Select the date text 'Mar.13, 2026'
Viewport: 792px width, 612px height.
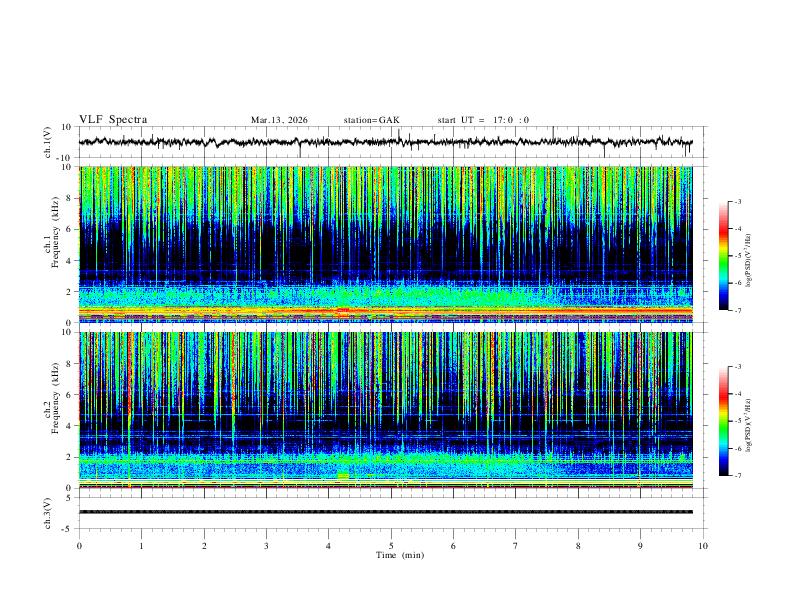pyautogui.click(x=279, y=120)
